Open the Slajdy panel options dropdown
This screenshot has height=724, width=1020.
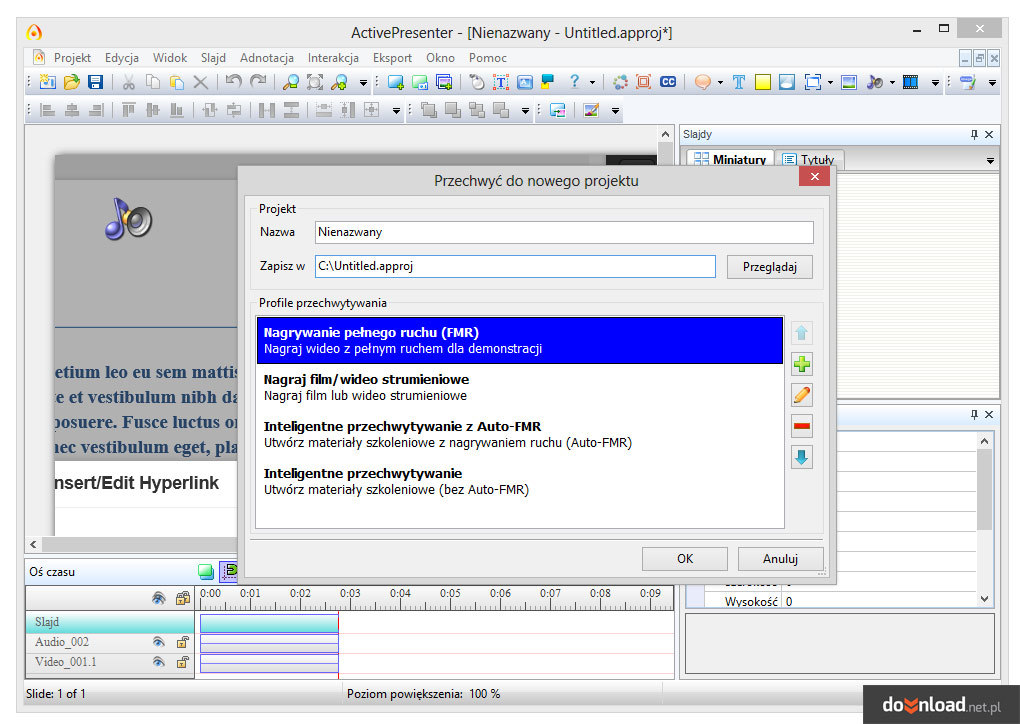[x=990, y=160]
